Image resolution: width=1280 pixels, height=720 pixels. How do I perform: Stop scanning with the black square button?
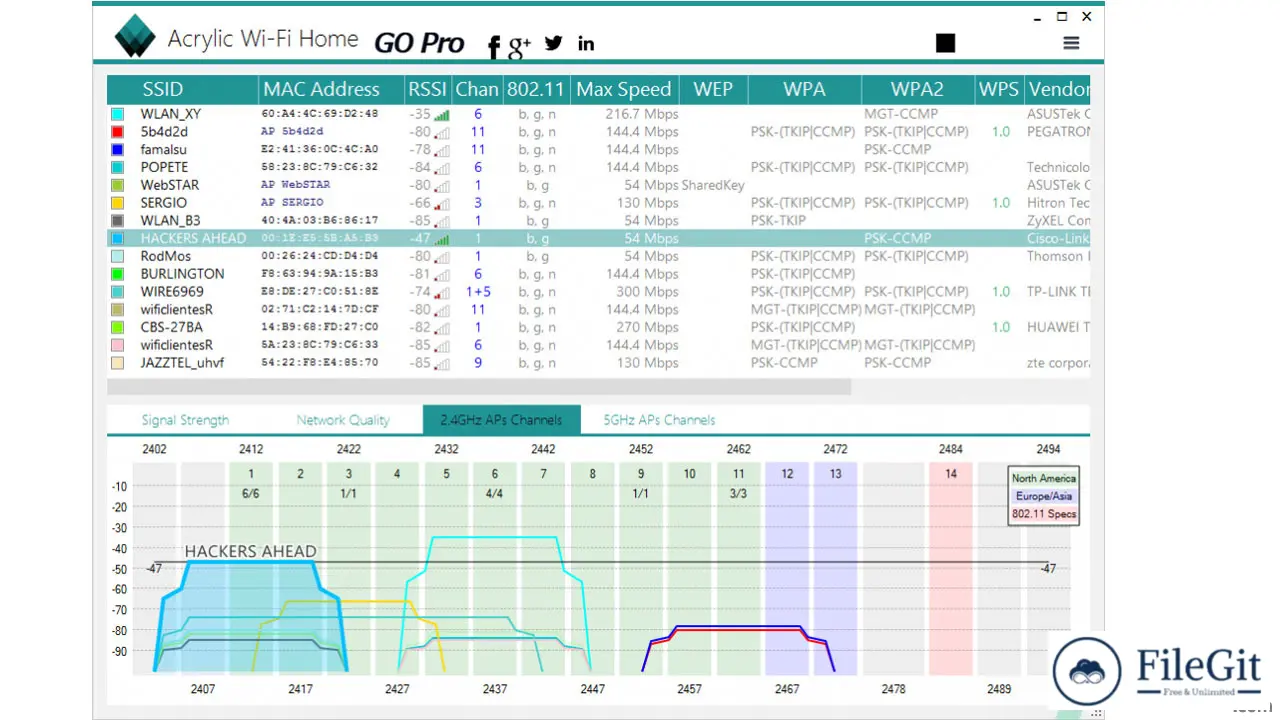[x=945, y=42]
